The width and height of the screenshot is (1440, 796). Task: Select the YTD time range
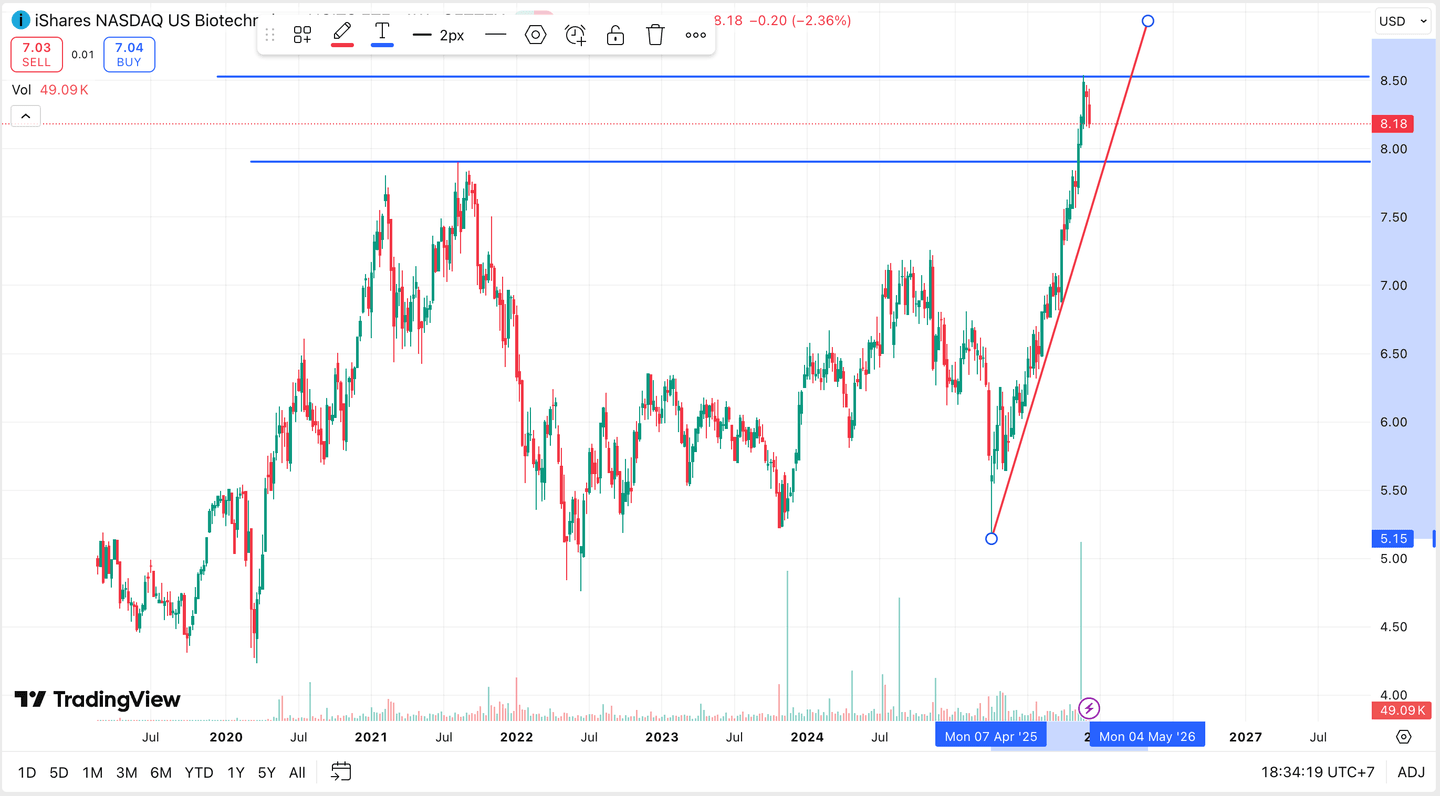click(x=199, y=772)
